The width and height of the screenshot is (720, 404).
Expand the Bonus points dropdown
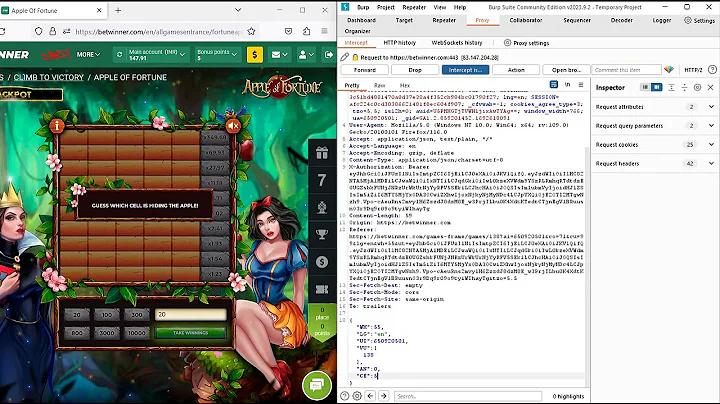[217, 55]
